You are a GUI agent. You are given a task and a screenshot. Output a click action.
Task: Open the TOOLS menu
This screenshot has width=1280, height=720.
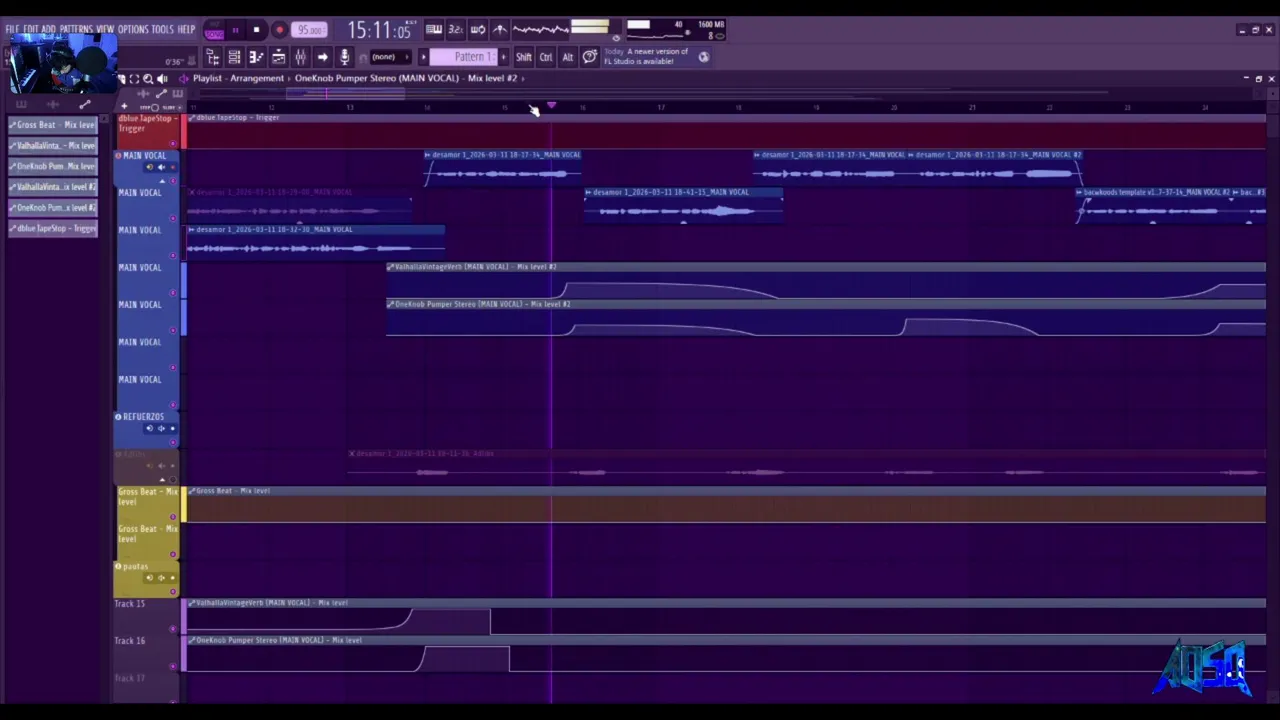click(x=162, y=29)
